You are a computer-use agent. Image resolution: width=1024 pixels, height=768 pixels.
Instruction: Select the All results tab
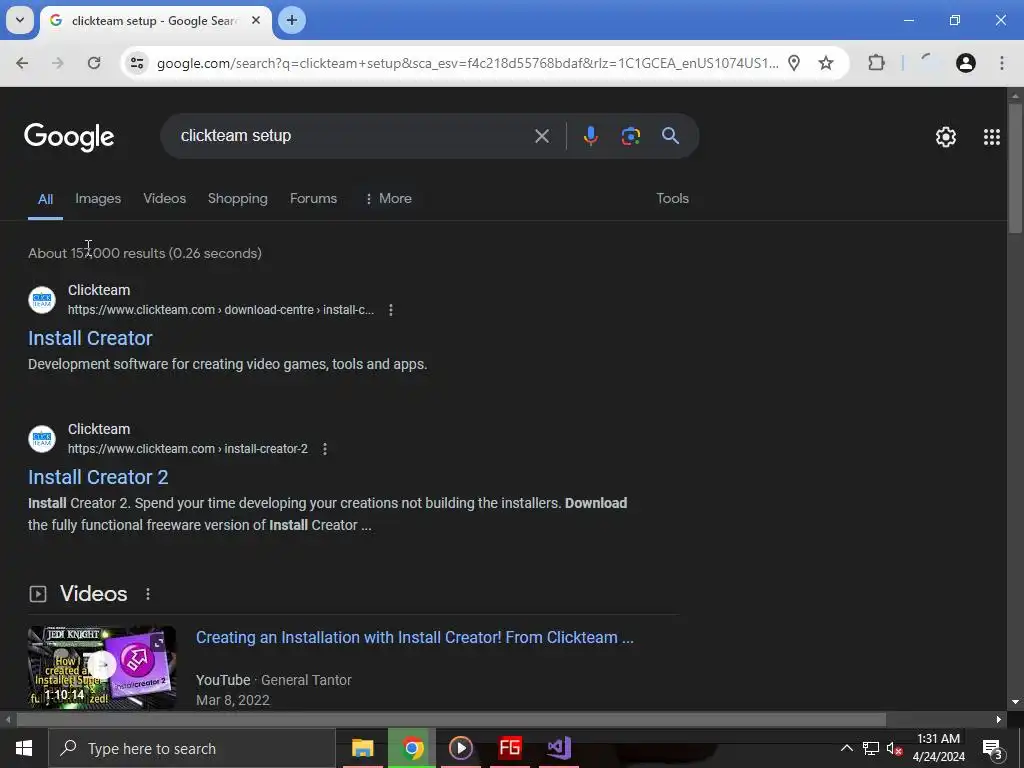pos(45,199)
